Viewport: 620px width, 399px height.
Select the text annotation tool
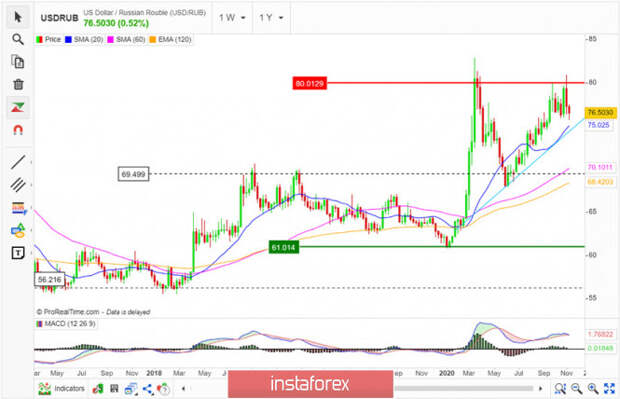click(18, 253)
